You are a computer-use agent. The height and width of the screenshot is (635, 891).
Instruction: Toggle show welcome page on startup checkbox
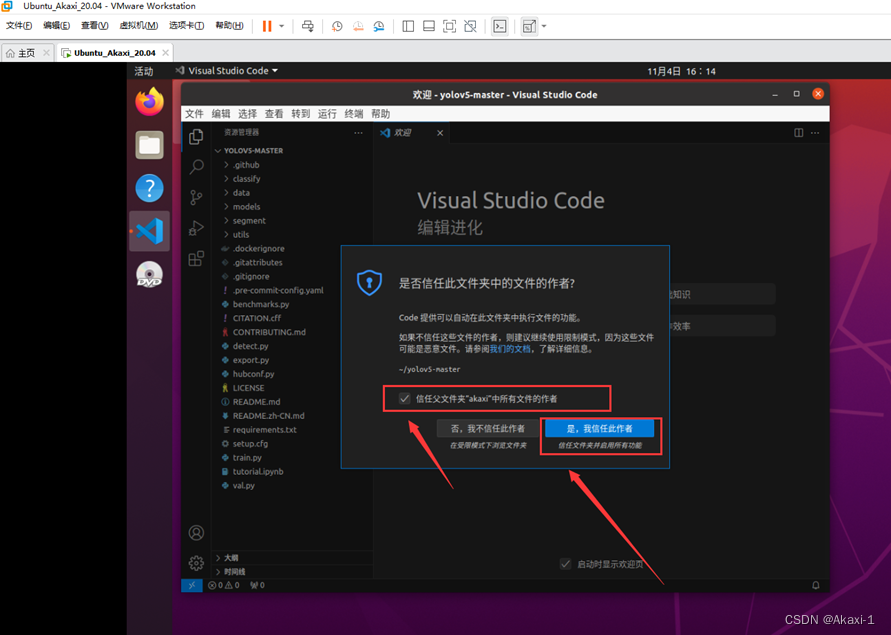565,564
